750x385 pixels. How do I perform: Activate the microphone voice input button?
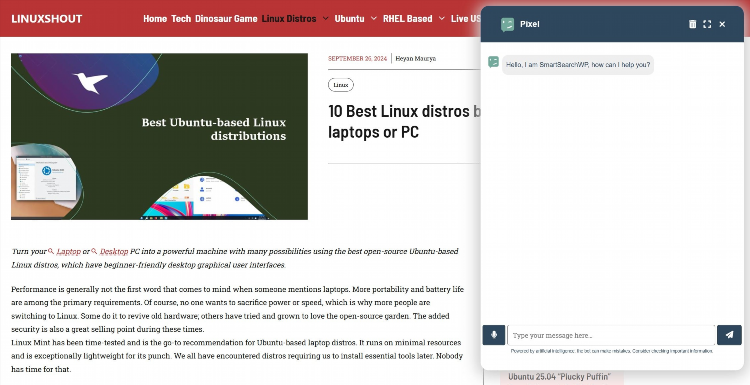[x=494, y=335]
